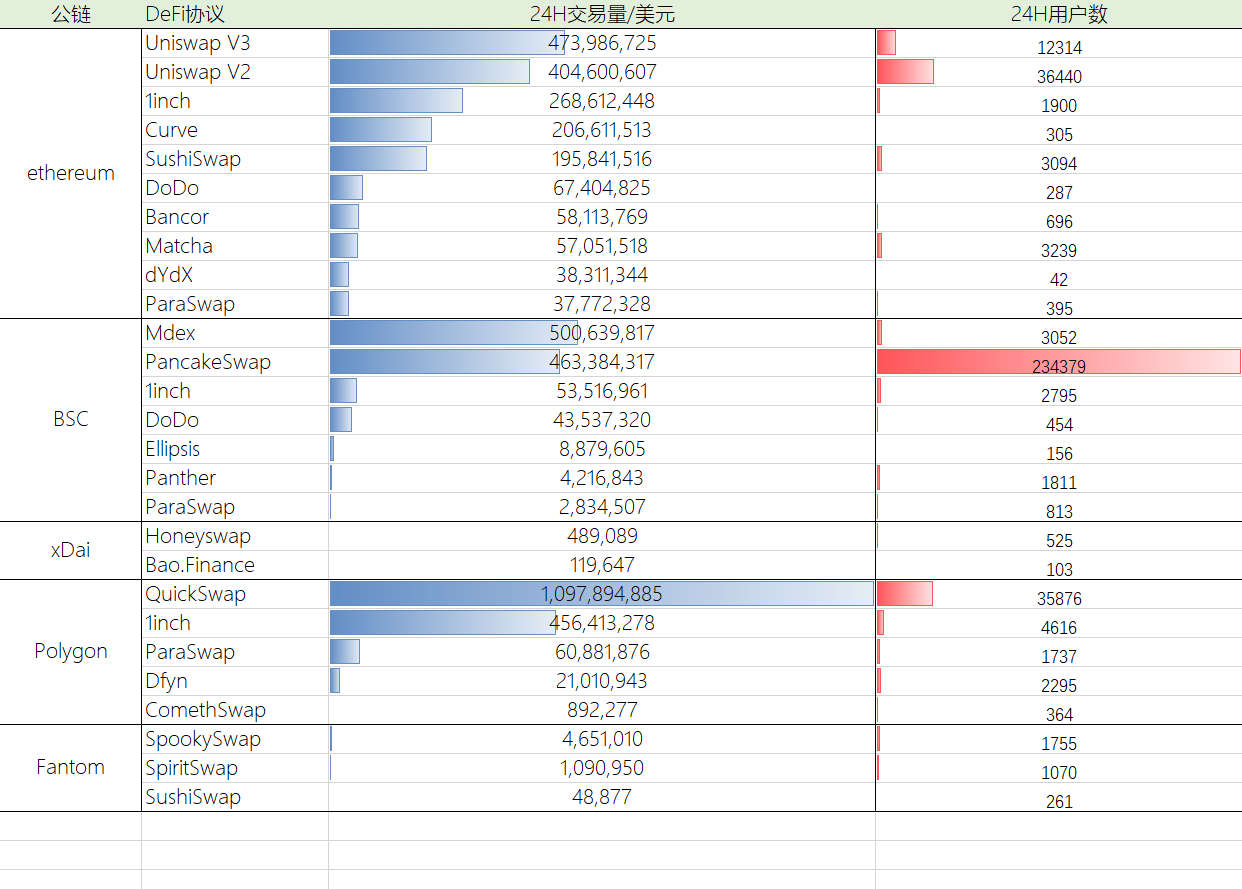Click the Honeyswap protocol cell
Screen dimensions: 1242x889
235,536
